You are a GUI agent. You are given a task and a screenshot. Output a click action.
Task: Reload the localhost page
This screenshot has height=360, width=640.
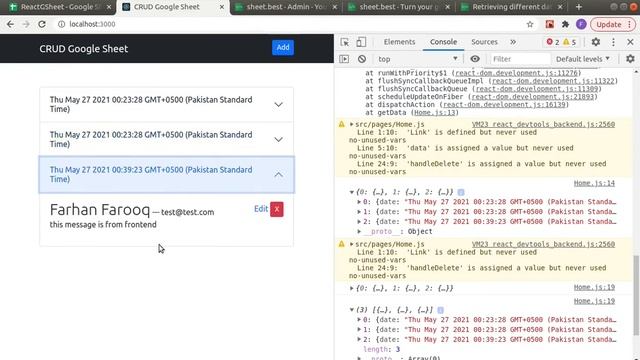pos(42,24)
